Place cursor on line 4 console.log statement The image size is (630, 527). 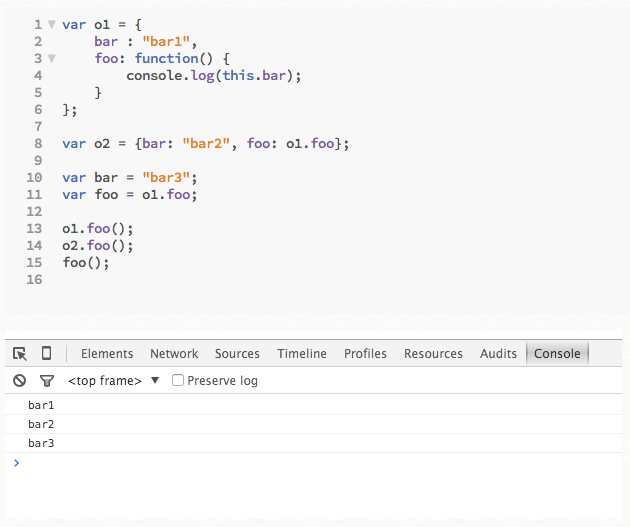pyautogui.click(x=214, y=76)
